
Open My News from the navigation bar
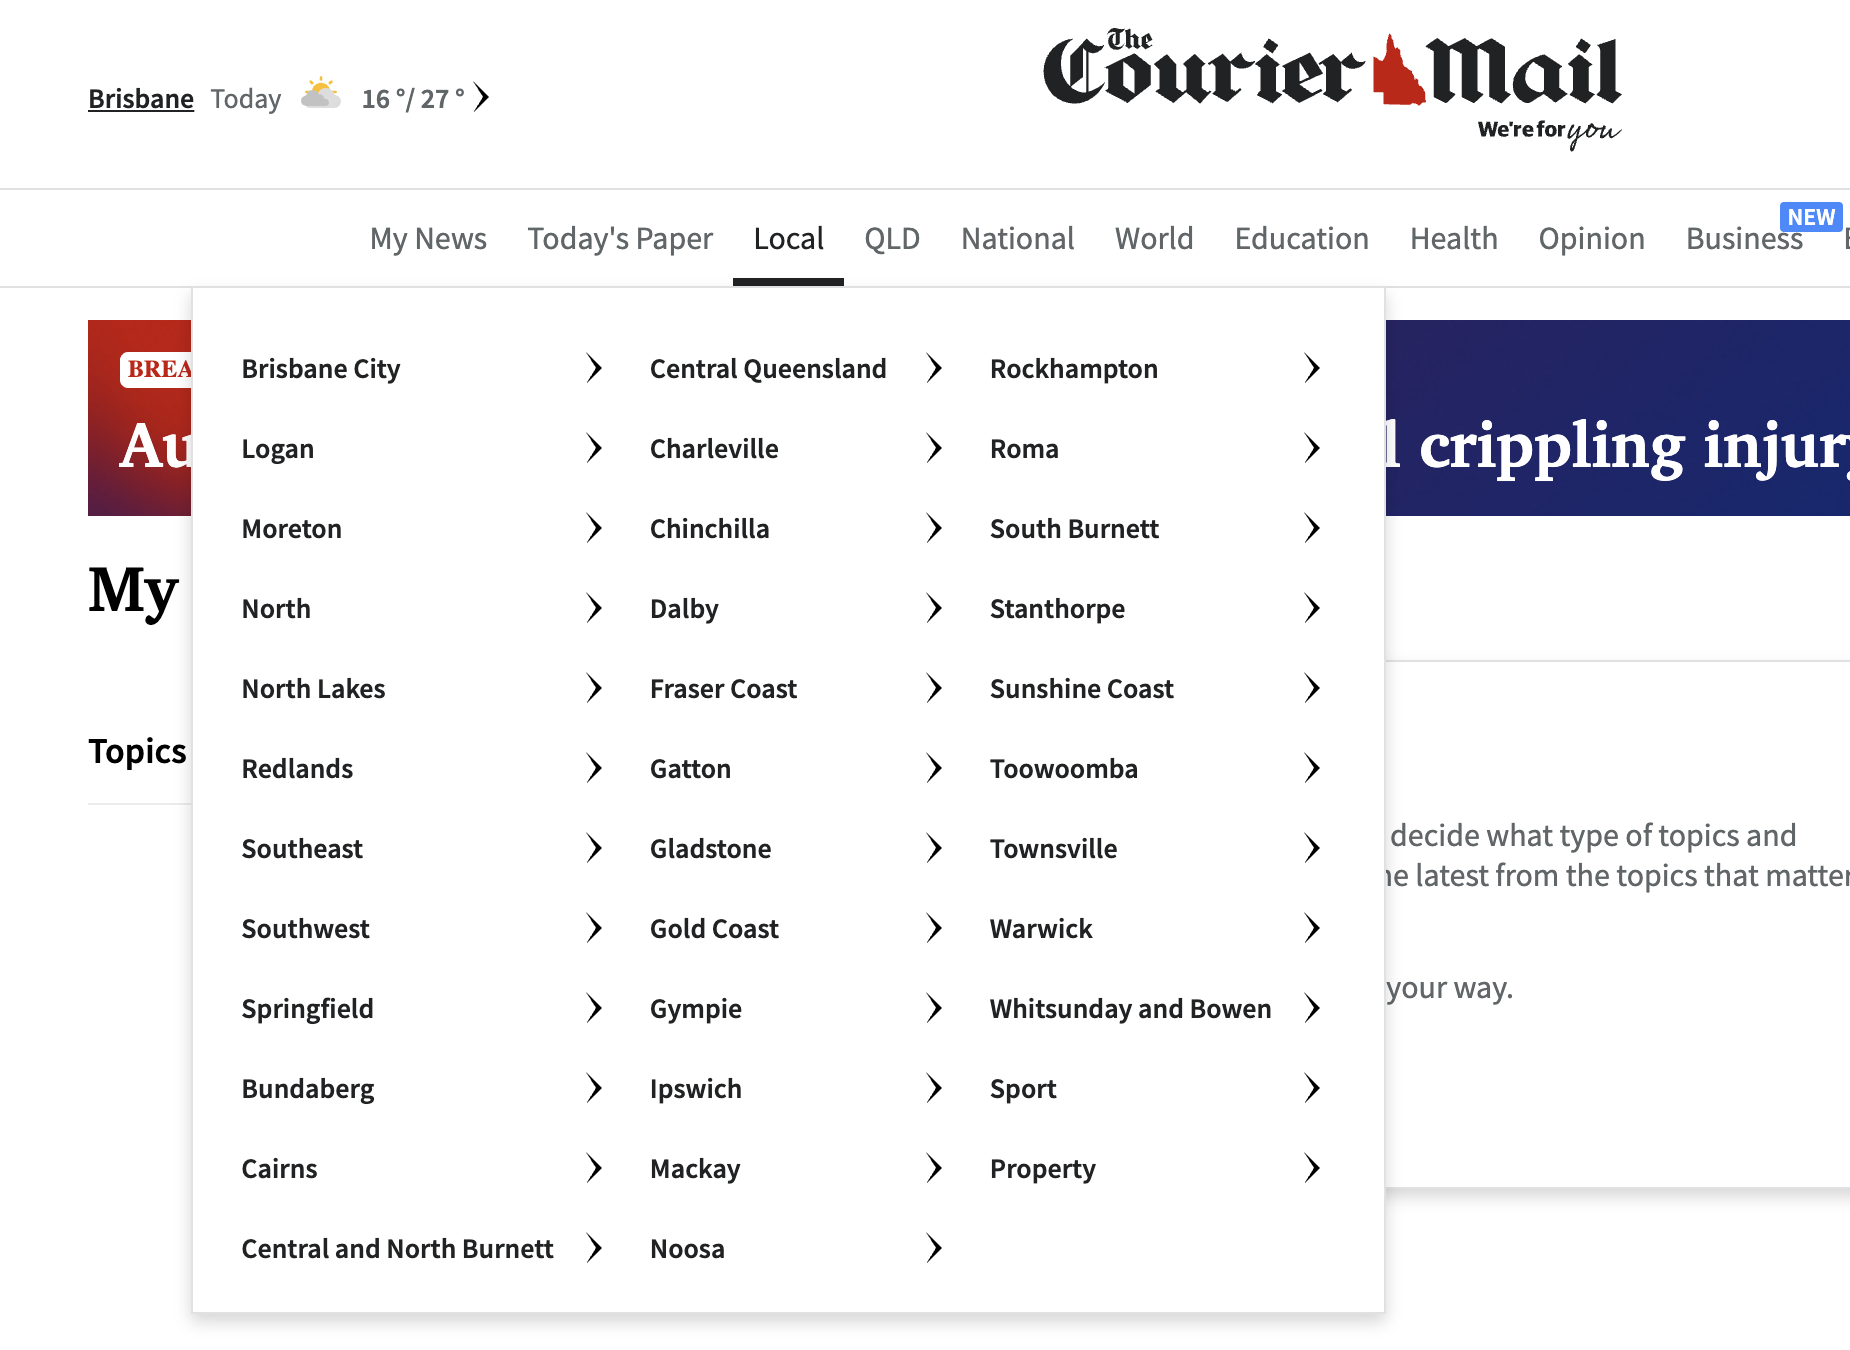428,238
